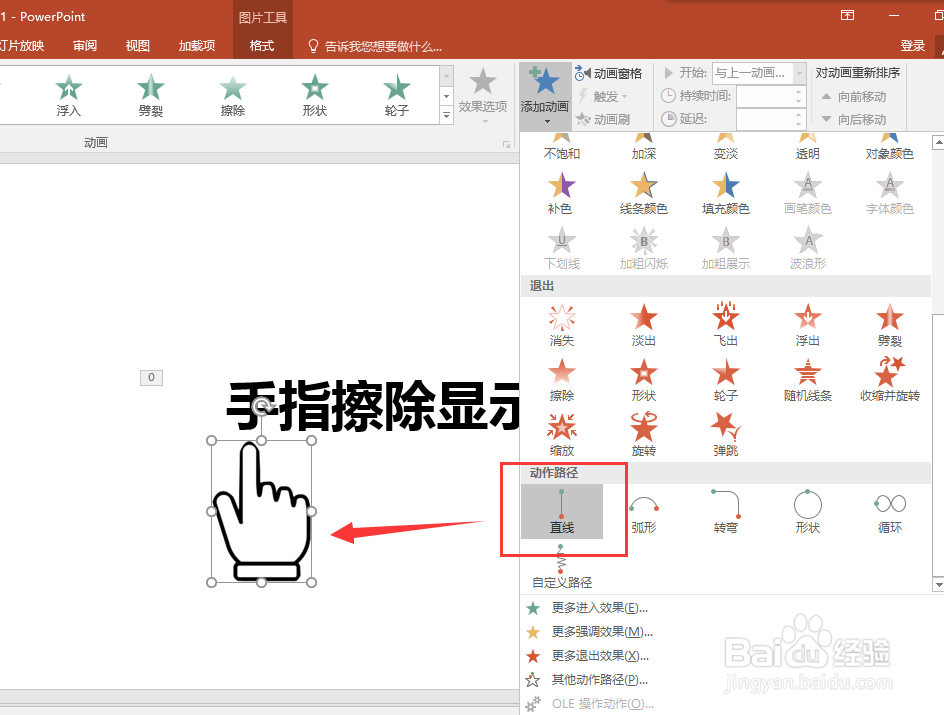
Task: Choose the 弹跳 exit effect
Action: coord(725,435)
